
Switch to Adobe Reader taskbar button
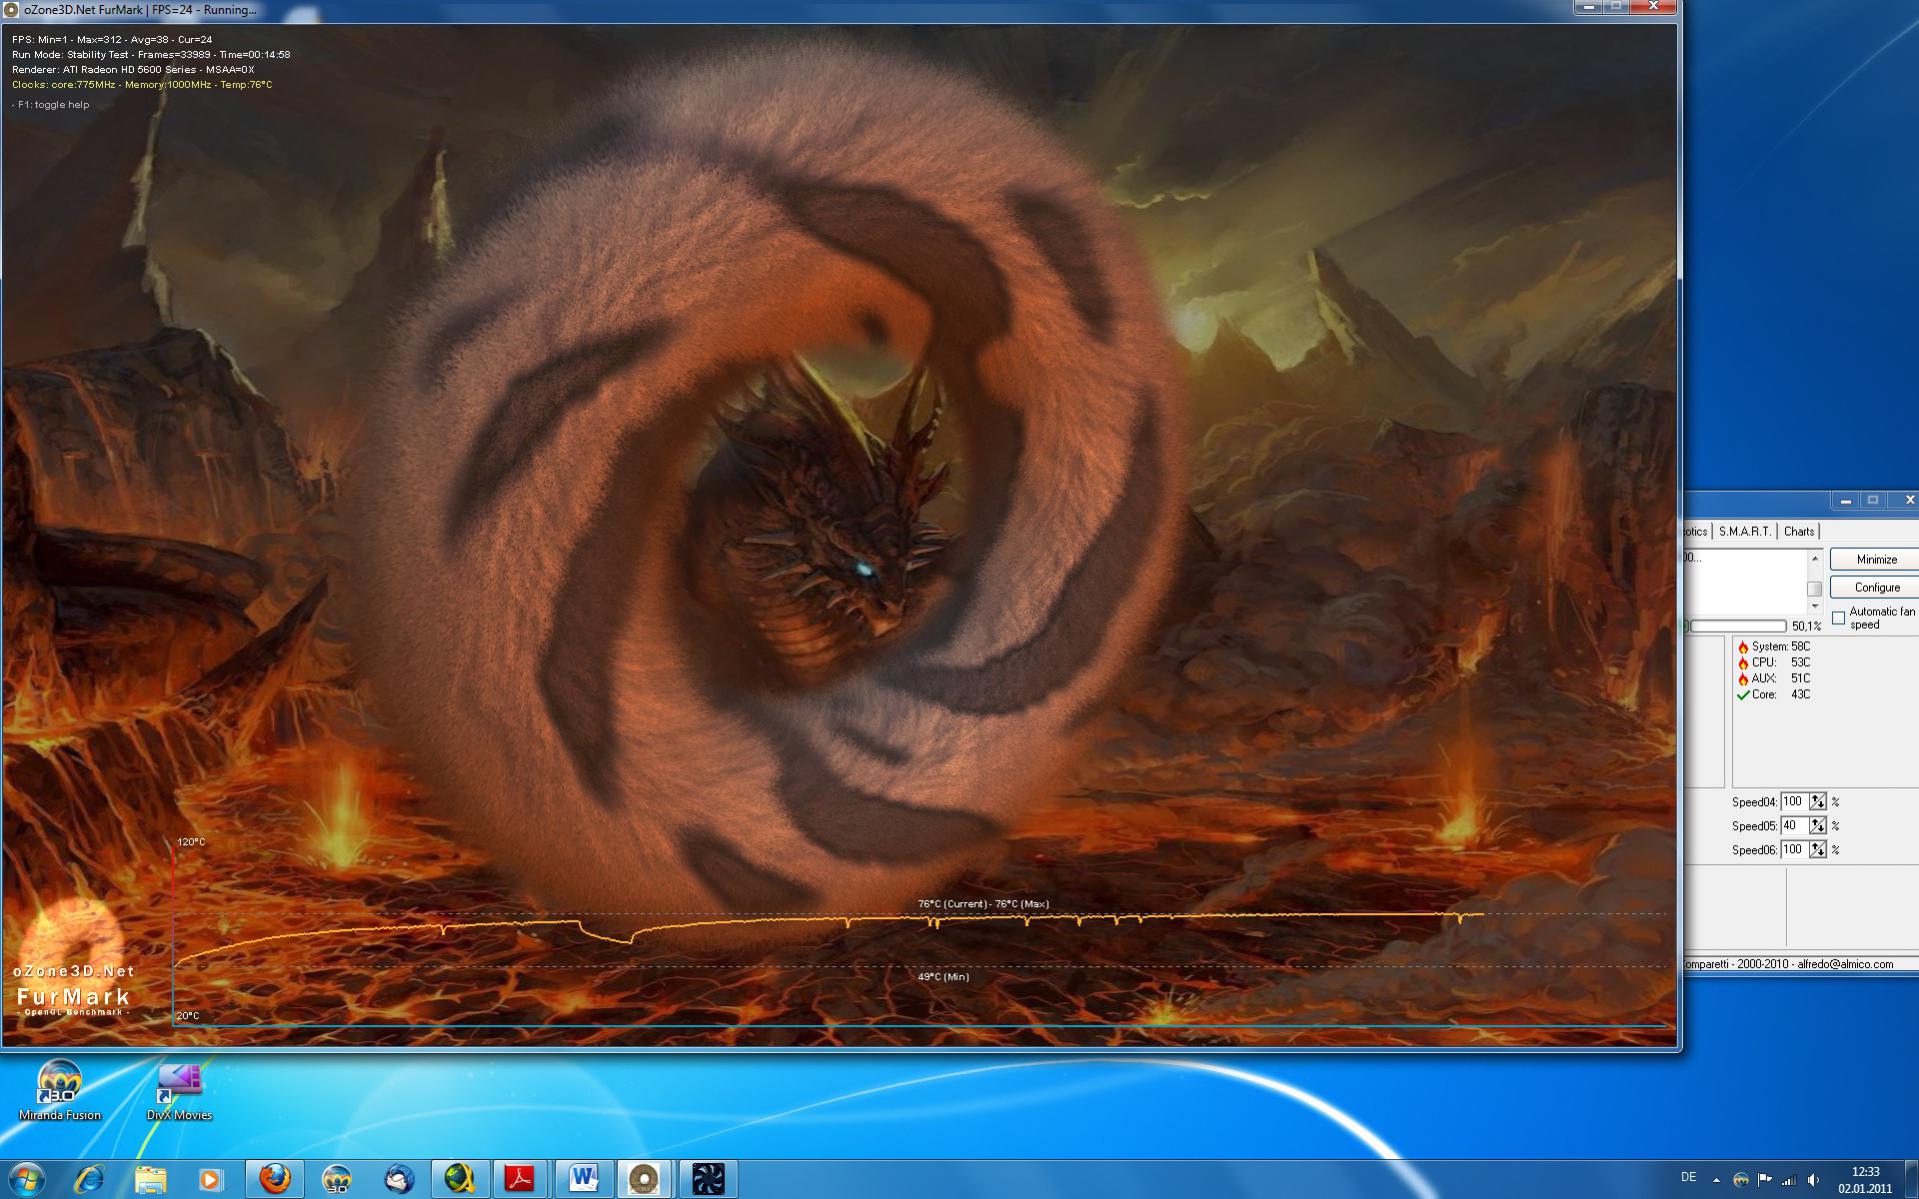click(521, 1179)
